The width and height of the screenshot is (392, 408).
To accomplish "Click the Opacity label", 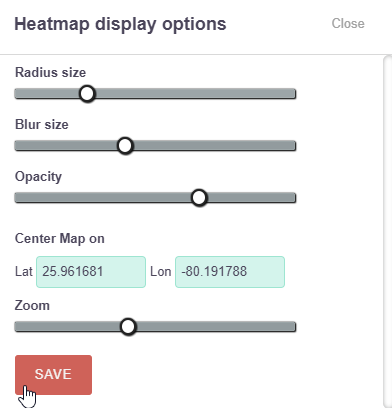I will point(38,177).
